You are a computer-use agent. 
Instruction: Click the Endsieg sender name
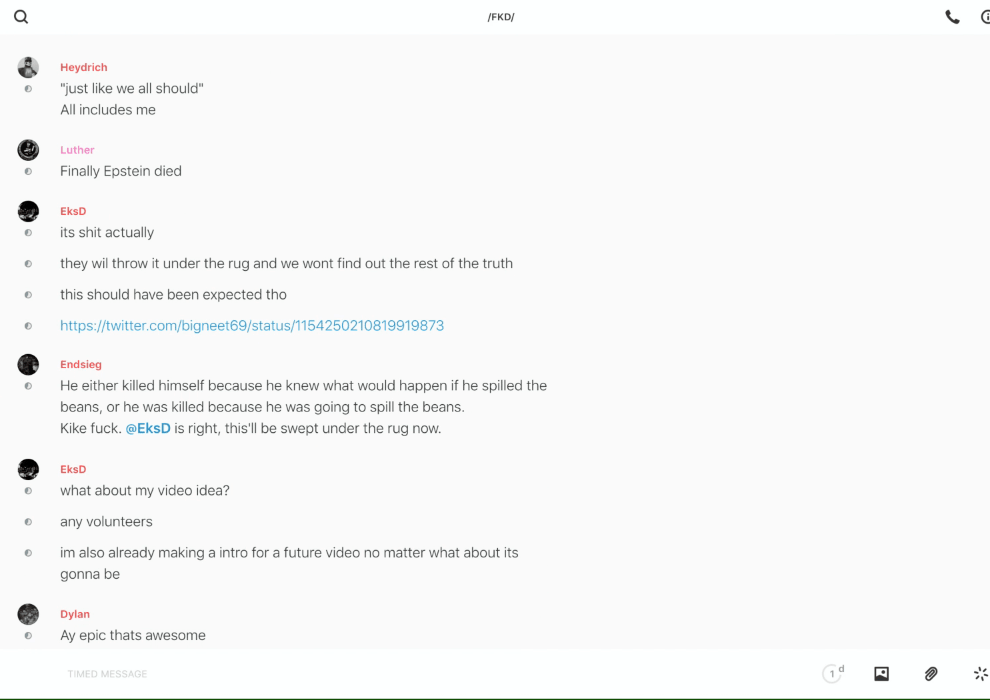click(81, 365)
